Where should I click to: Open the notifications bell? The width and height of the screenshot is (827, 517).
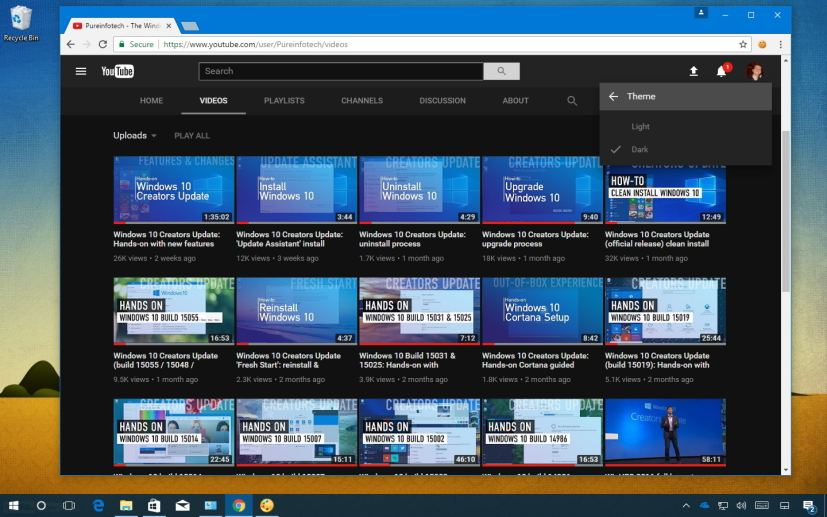pyautogui.click(x=722, y=71)
